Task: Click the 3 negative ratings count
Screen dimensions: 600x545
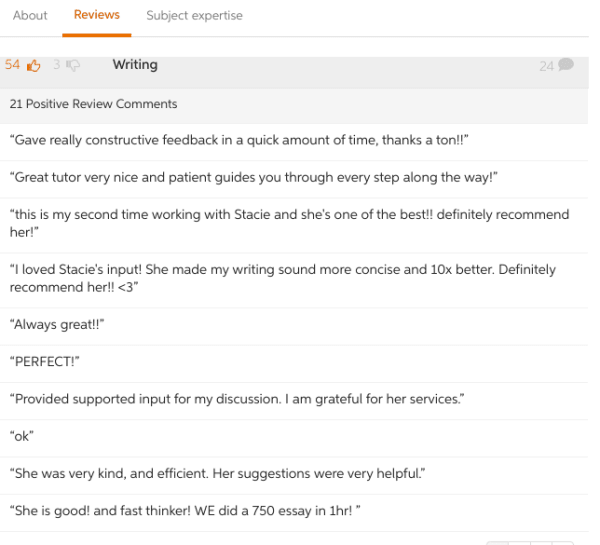Action: [x=57, y=64]
